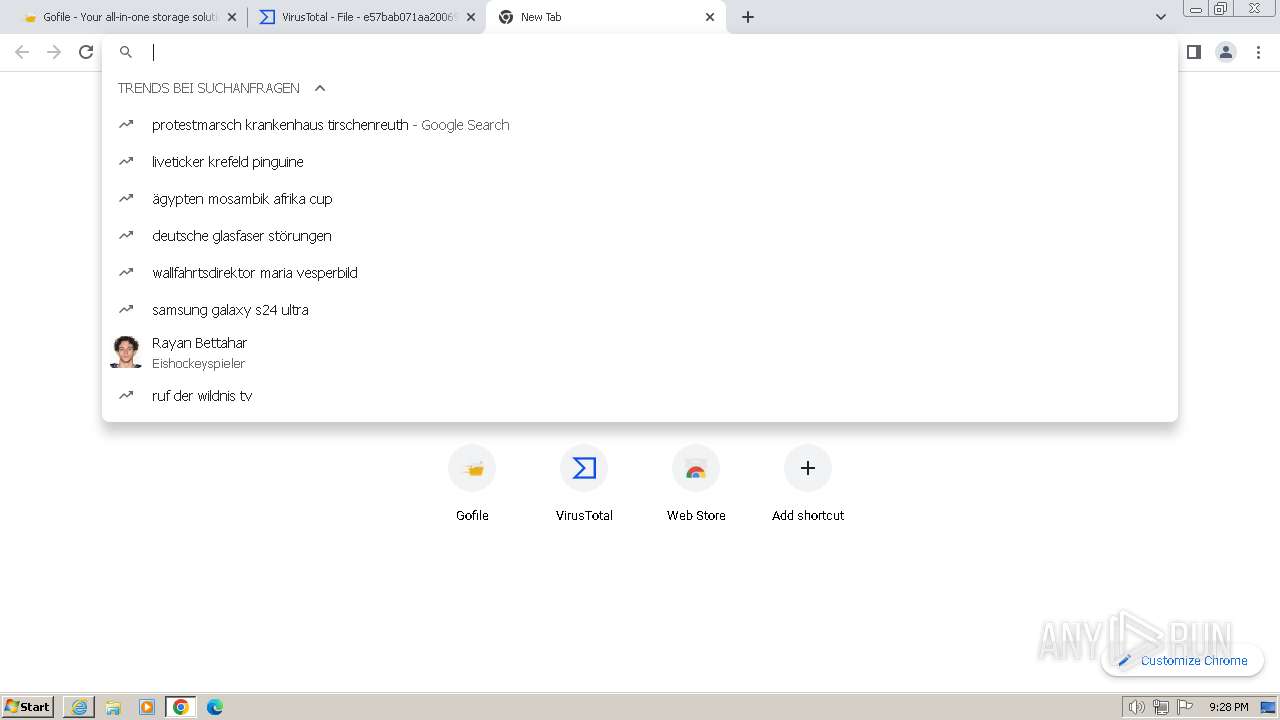
Task: Click the trending arrow beside liveticker krefeld
Action: 126,161
